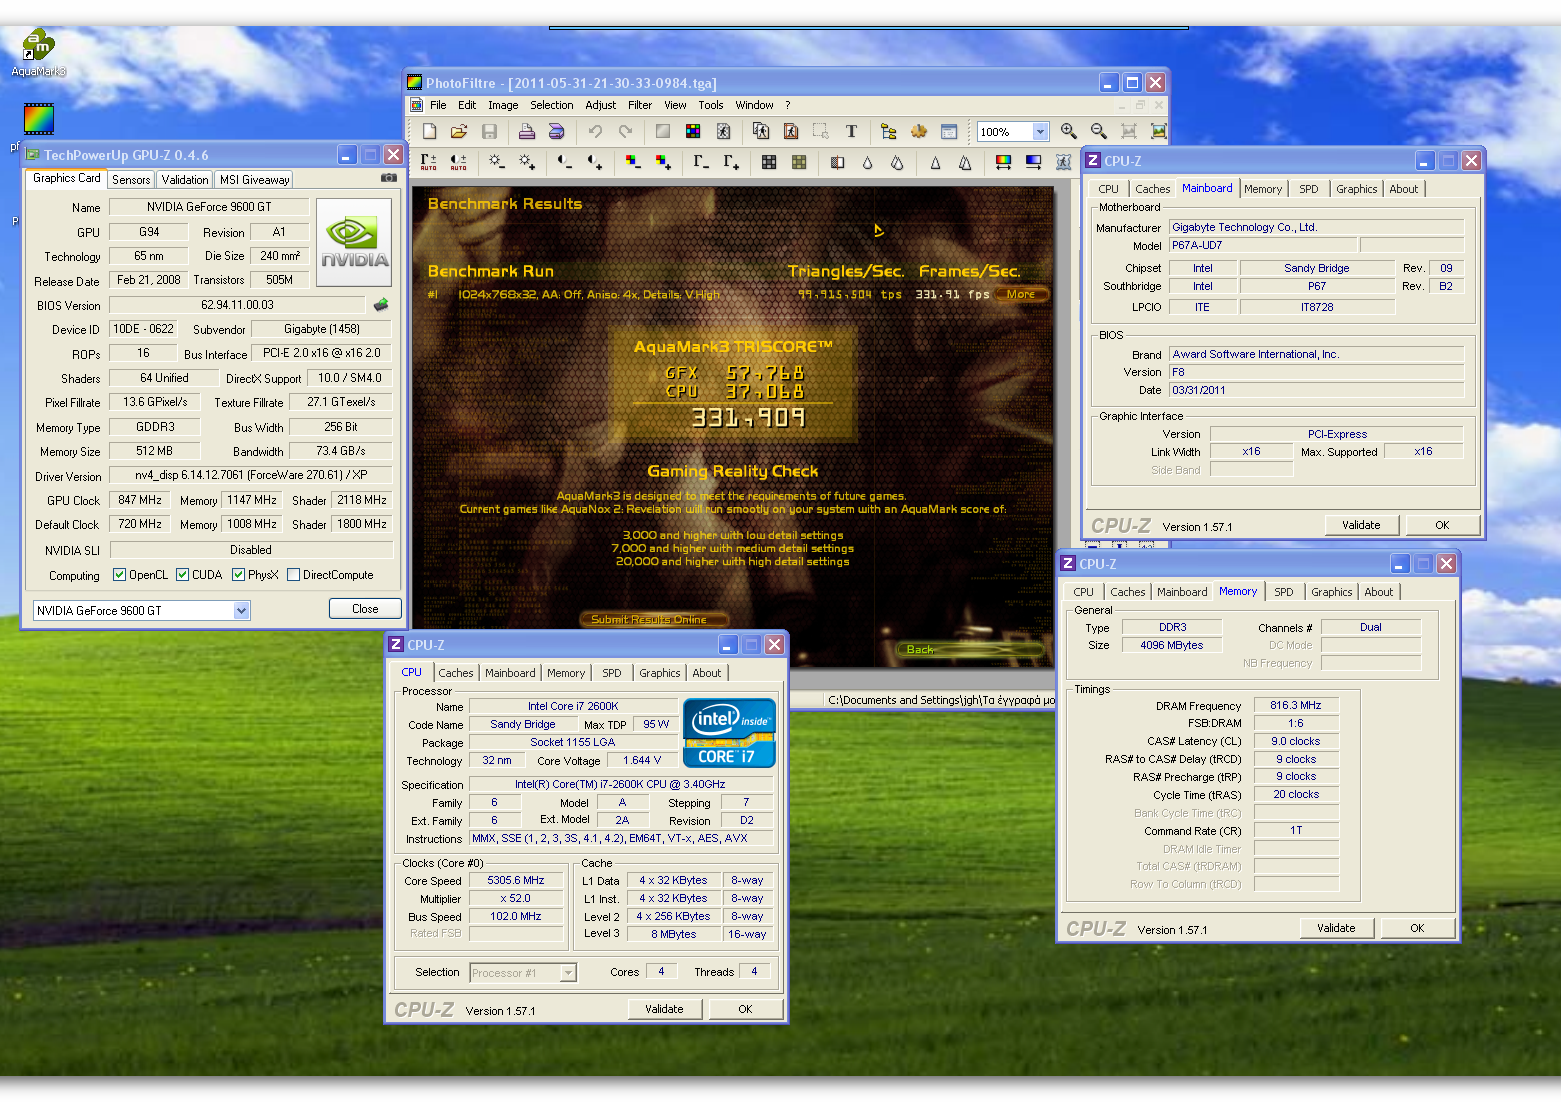
Task: Open the Processor #1 selection dropdown in CPU-Z
Action: coord(568,972)
